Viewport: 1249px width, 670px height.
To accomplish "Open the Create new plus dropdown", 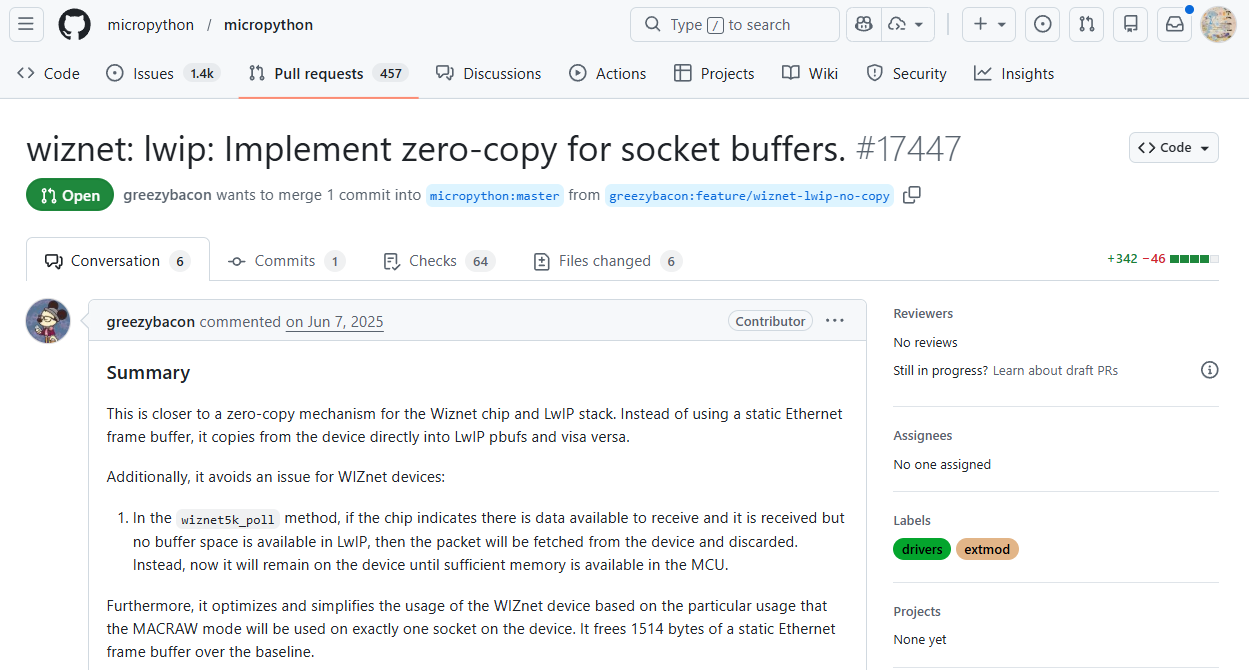I will pos(988,24).
